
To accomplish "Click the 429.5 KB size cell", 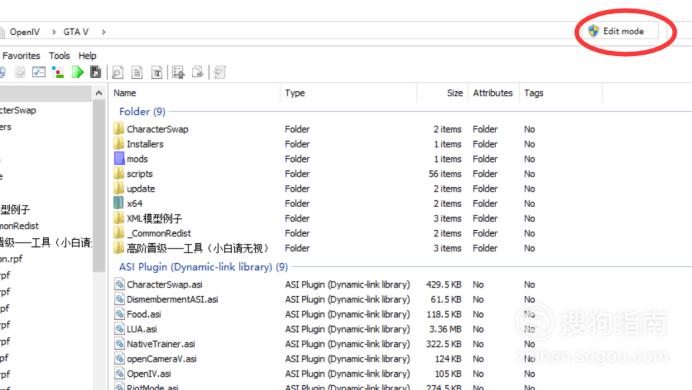I will pos(444,285).
